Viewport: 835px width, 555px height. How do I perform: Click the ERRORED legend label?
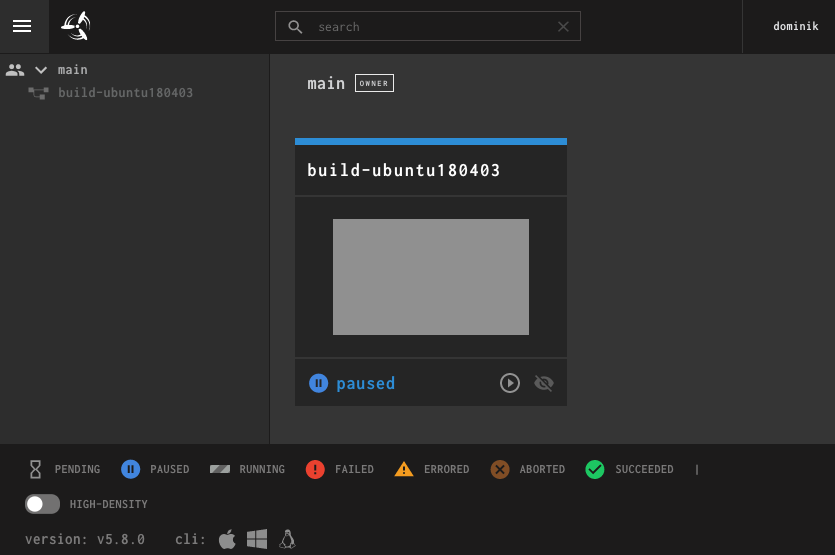pyautogui.click(x=446, y=469)
